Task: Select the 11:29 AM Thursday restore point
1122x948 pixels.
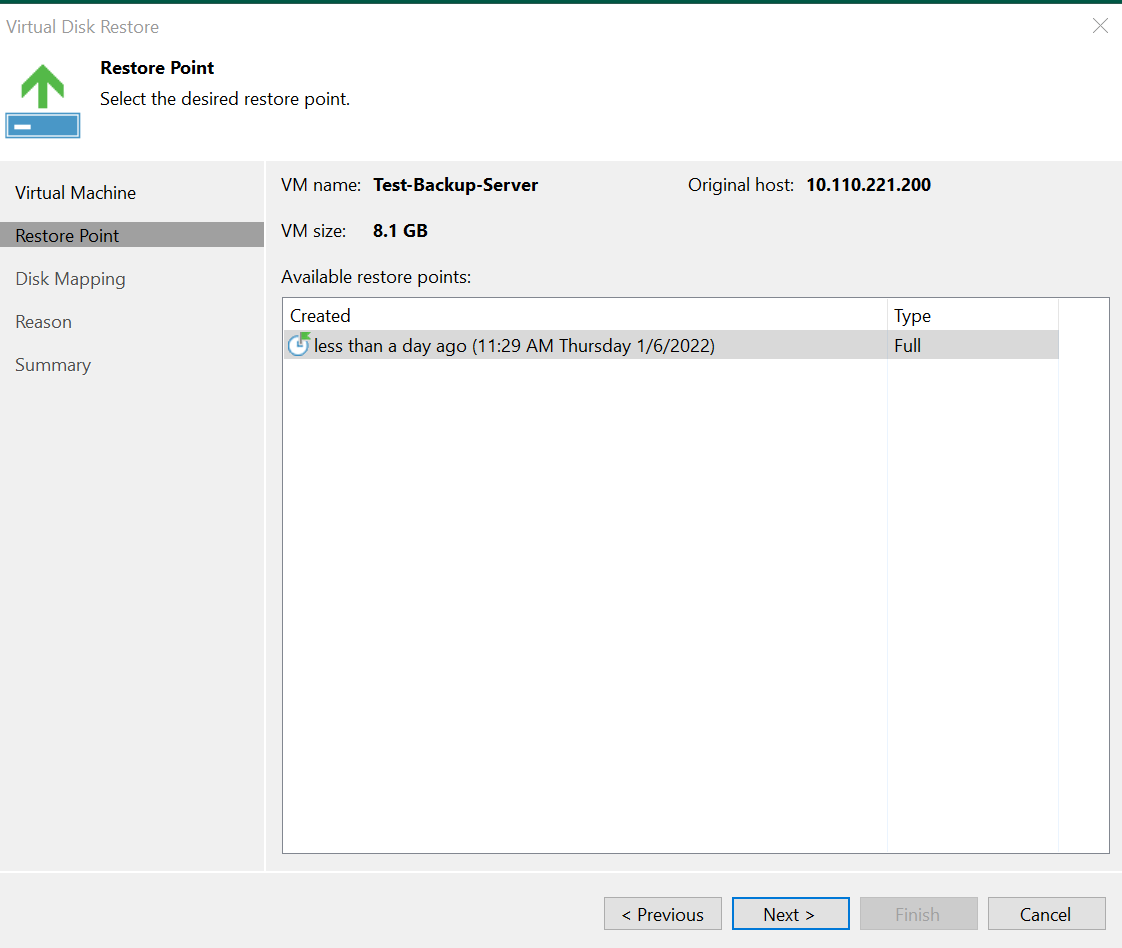Action: 514,346
